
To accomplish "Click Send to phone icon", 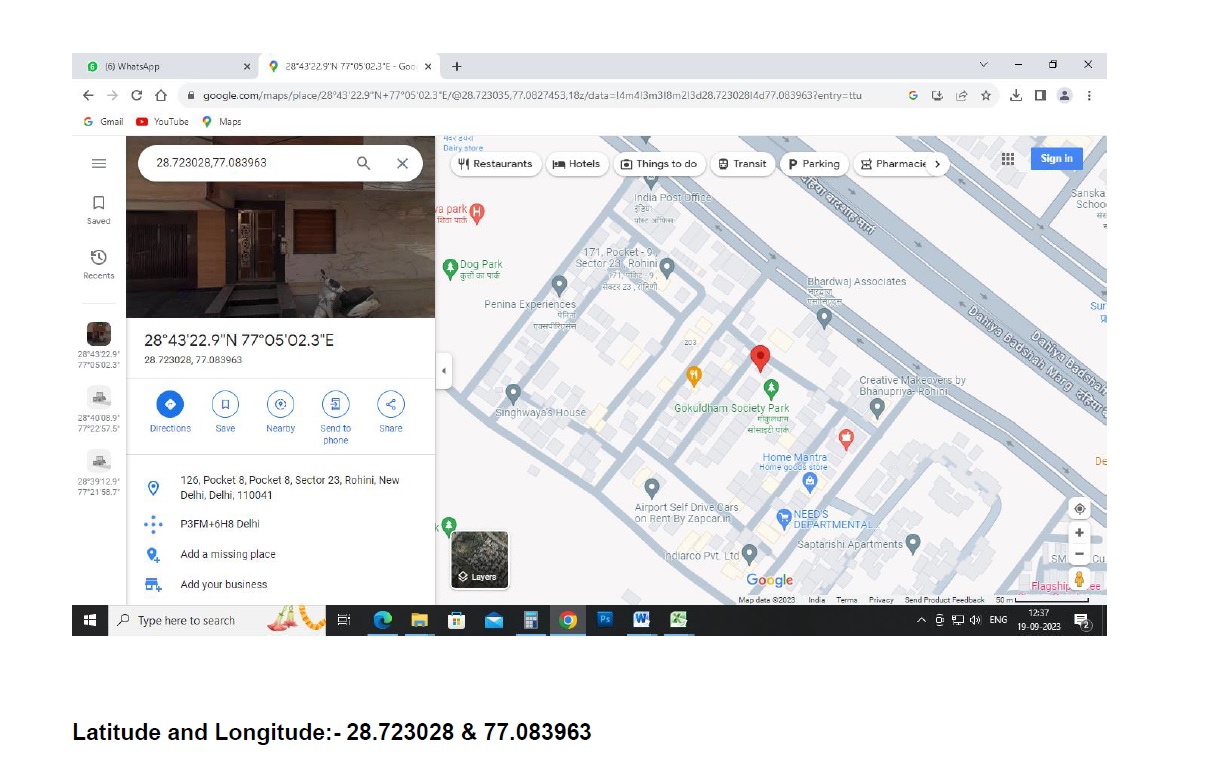I will [x=335, y=404].
